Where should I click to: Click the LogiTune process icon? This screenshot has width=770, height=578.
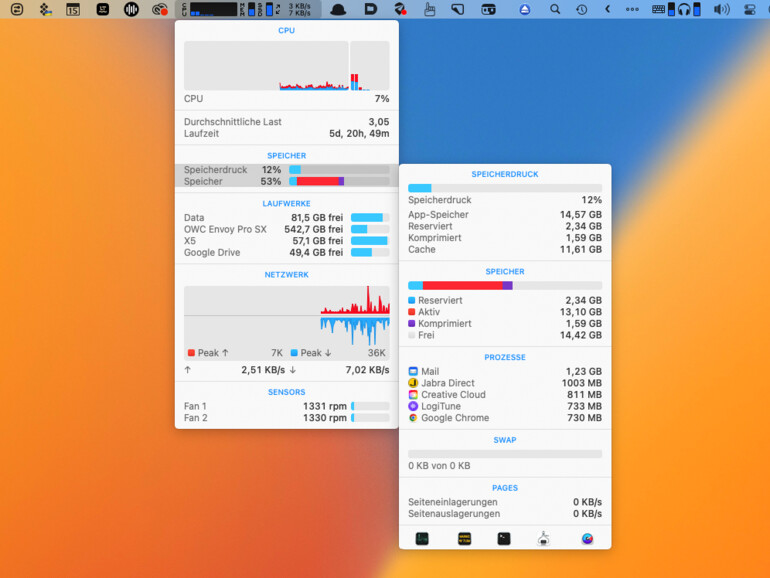point(413,406)
